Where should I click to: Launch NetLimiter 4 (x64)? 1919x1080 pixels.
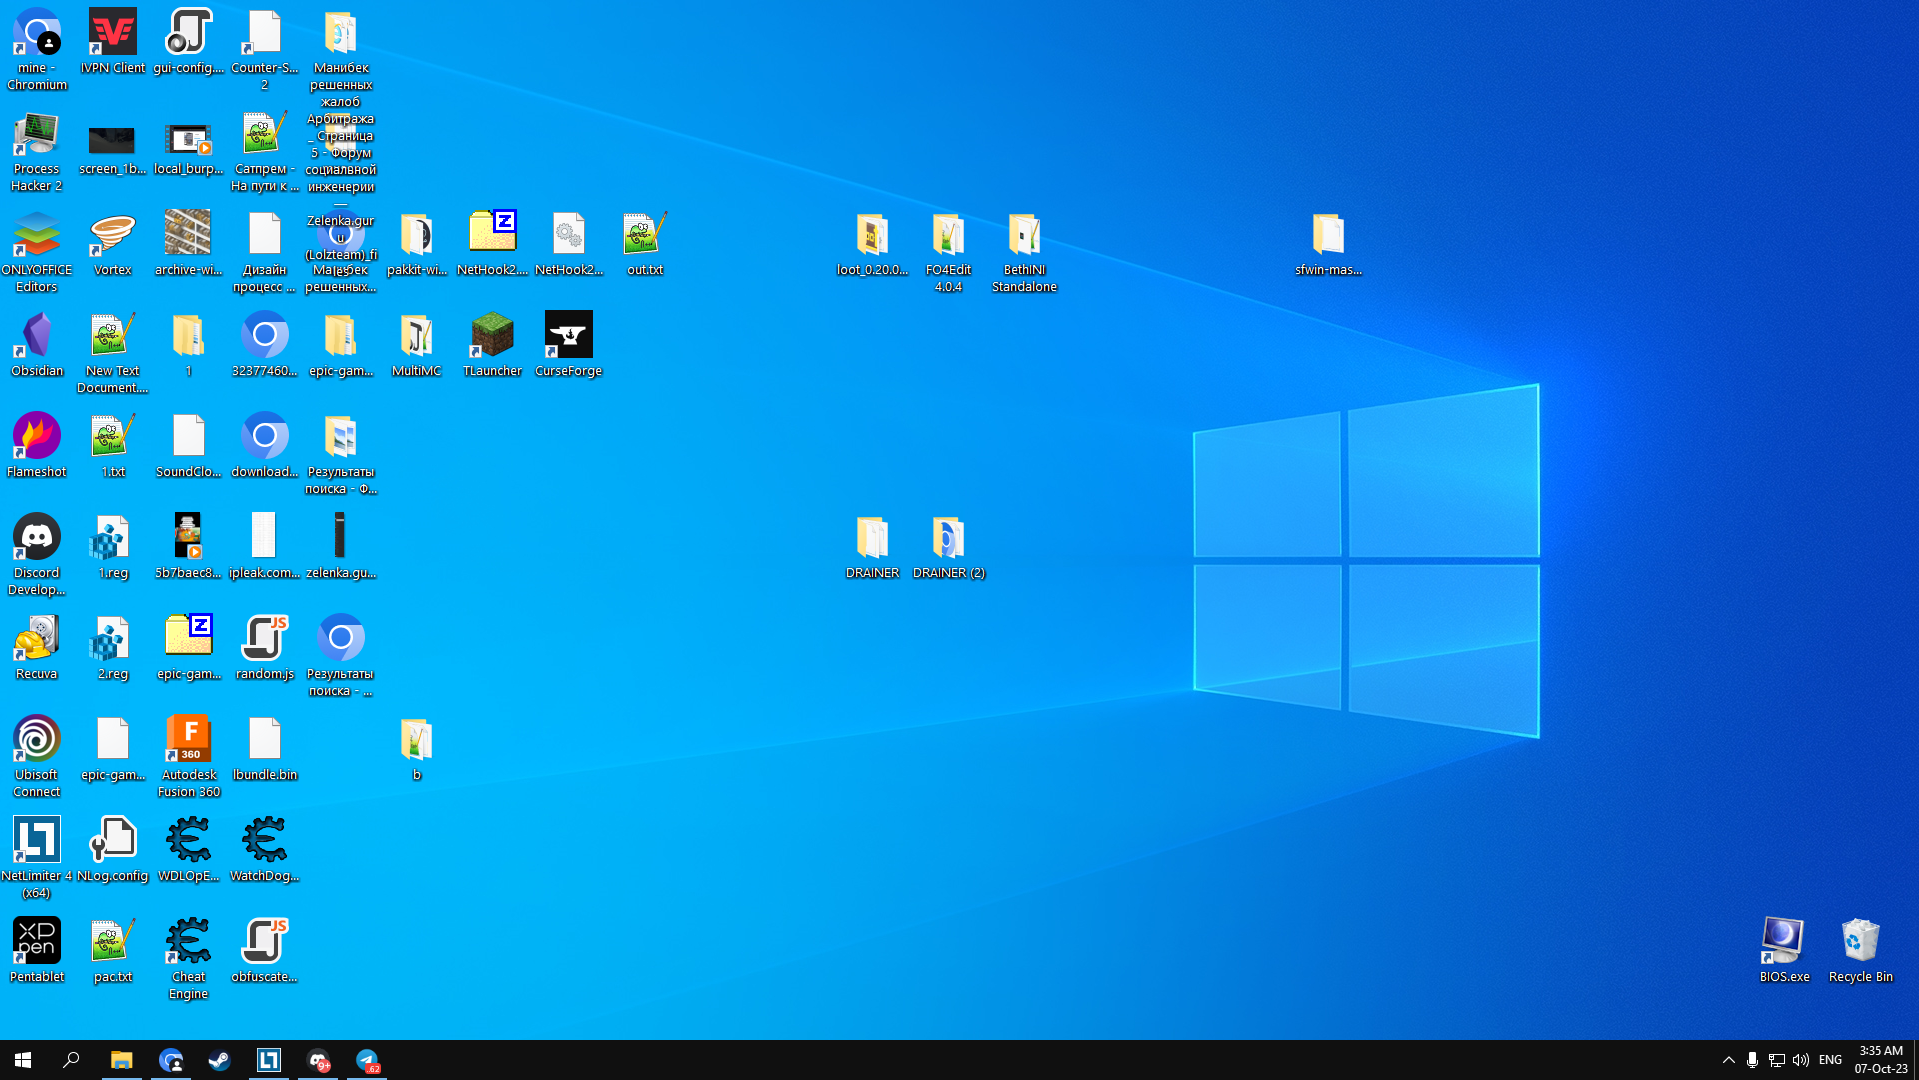37,859
